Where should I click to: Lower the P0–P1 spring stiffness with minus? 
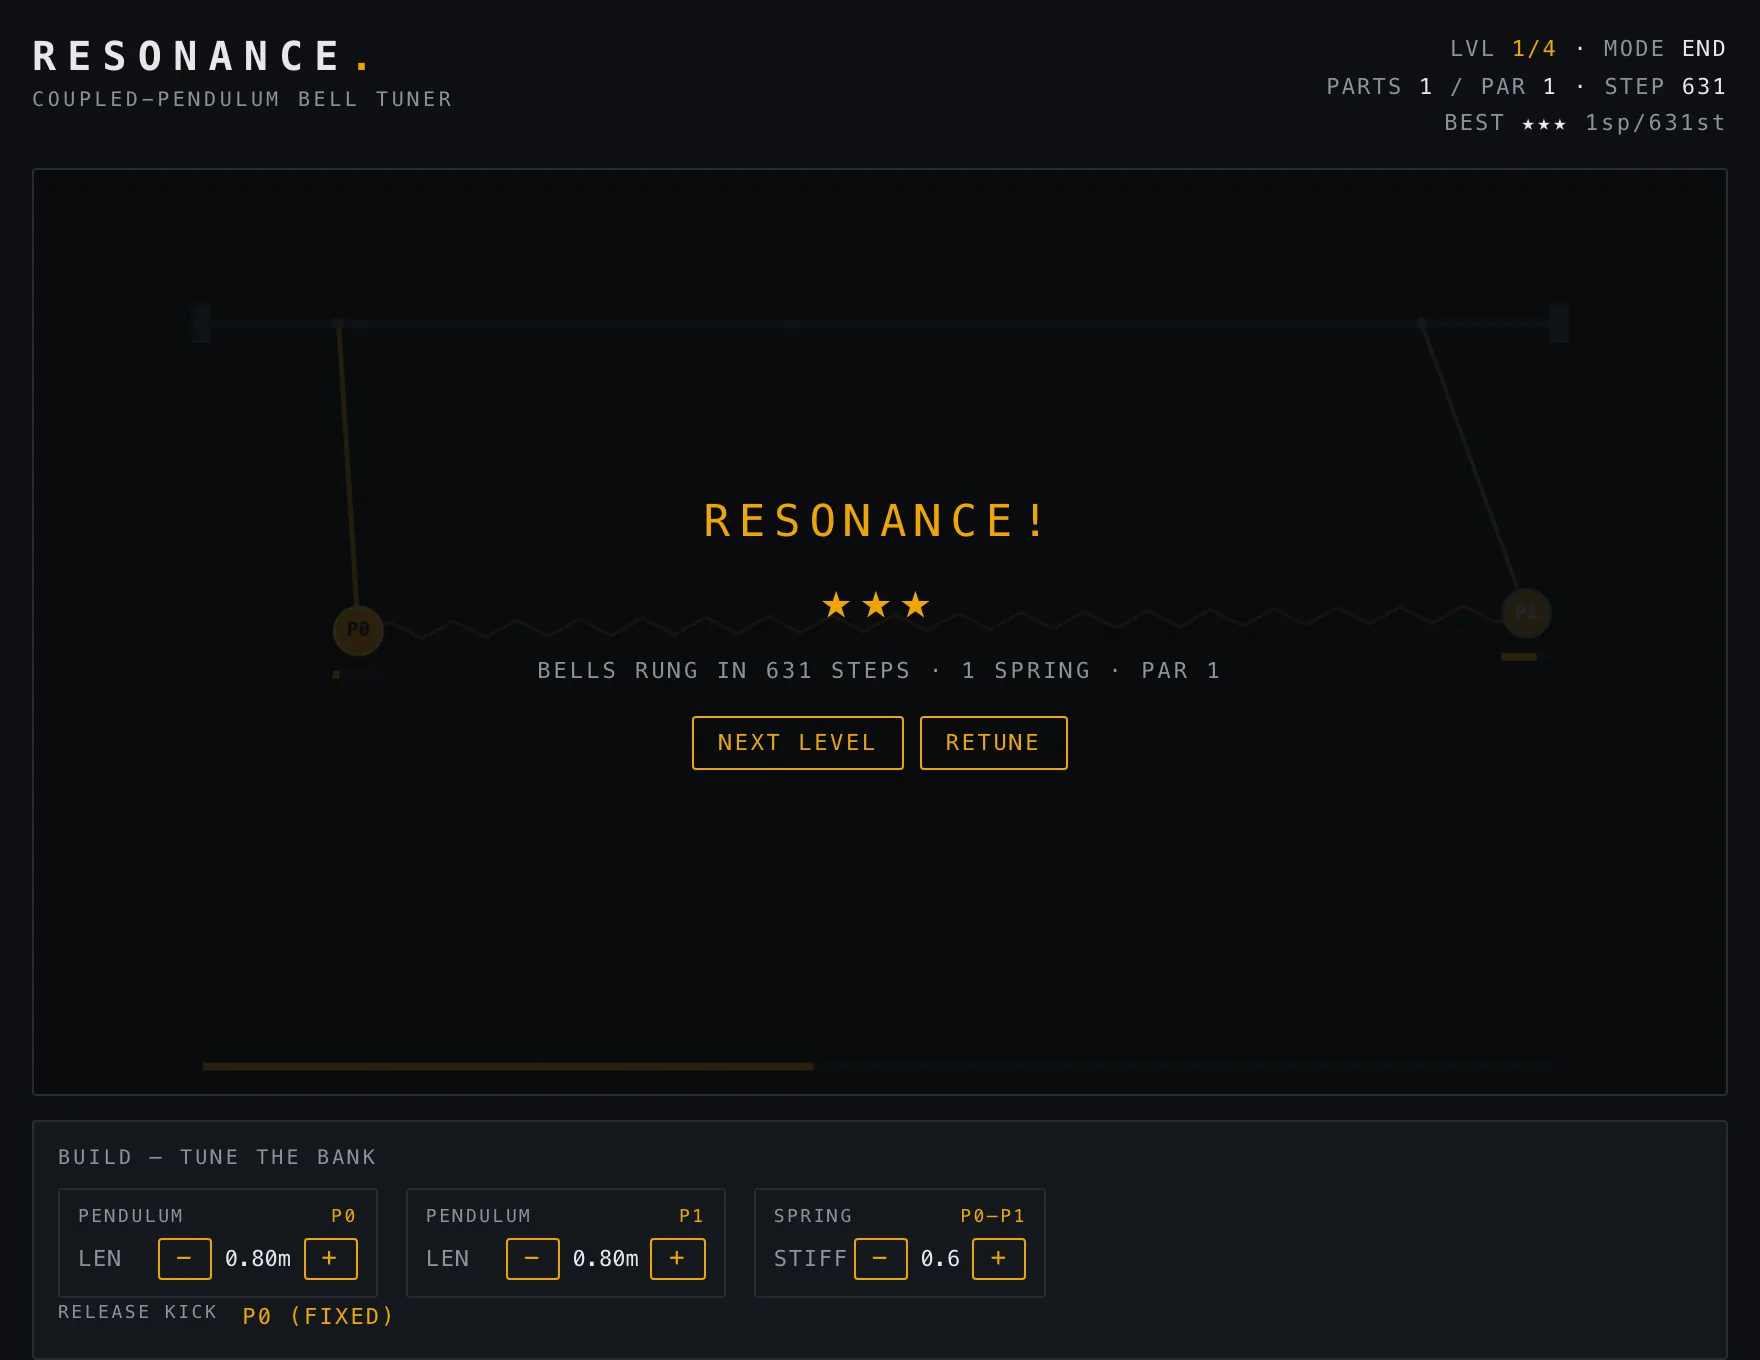click(x=880, y=1259)
